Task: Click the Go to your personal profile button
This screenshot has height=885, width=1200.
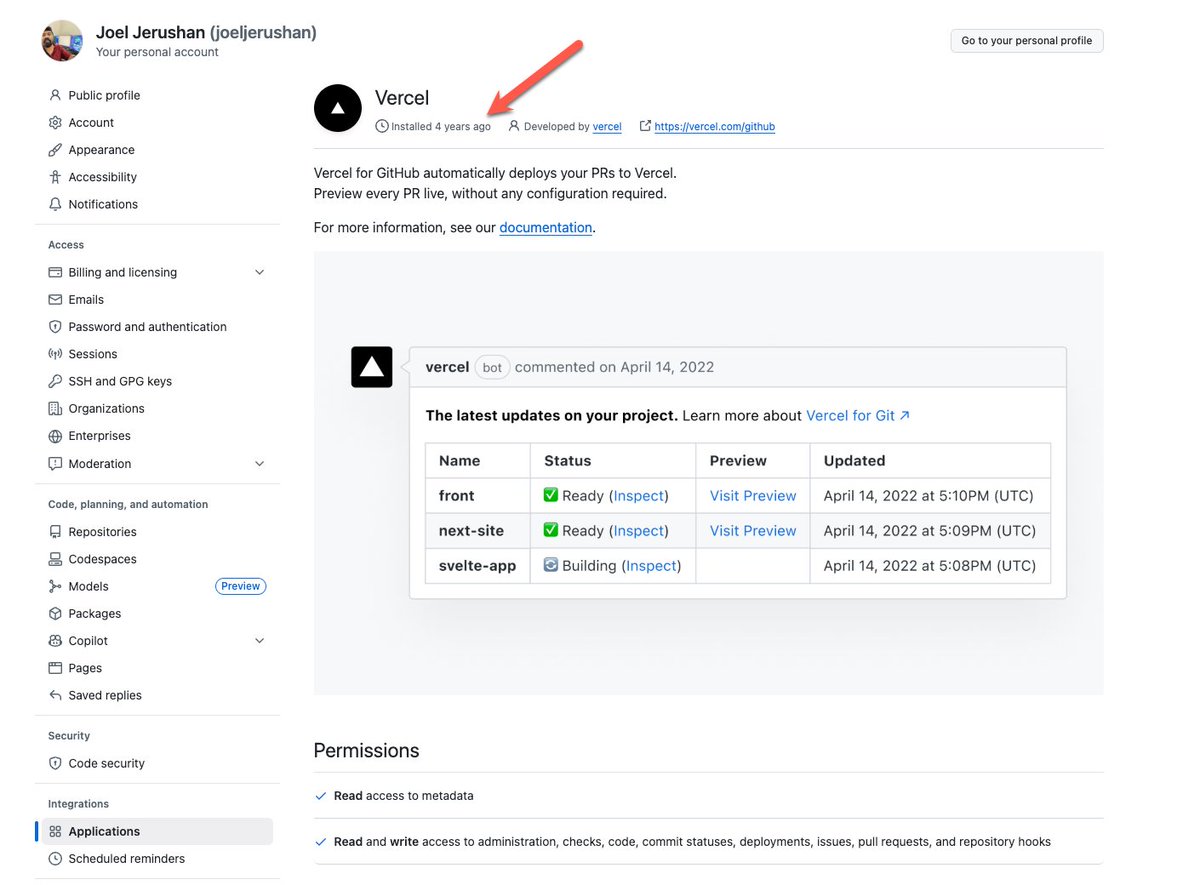Action: click(1026, 40)
